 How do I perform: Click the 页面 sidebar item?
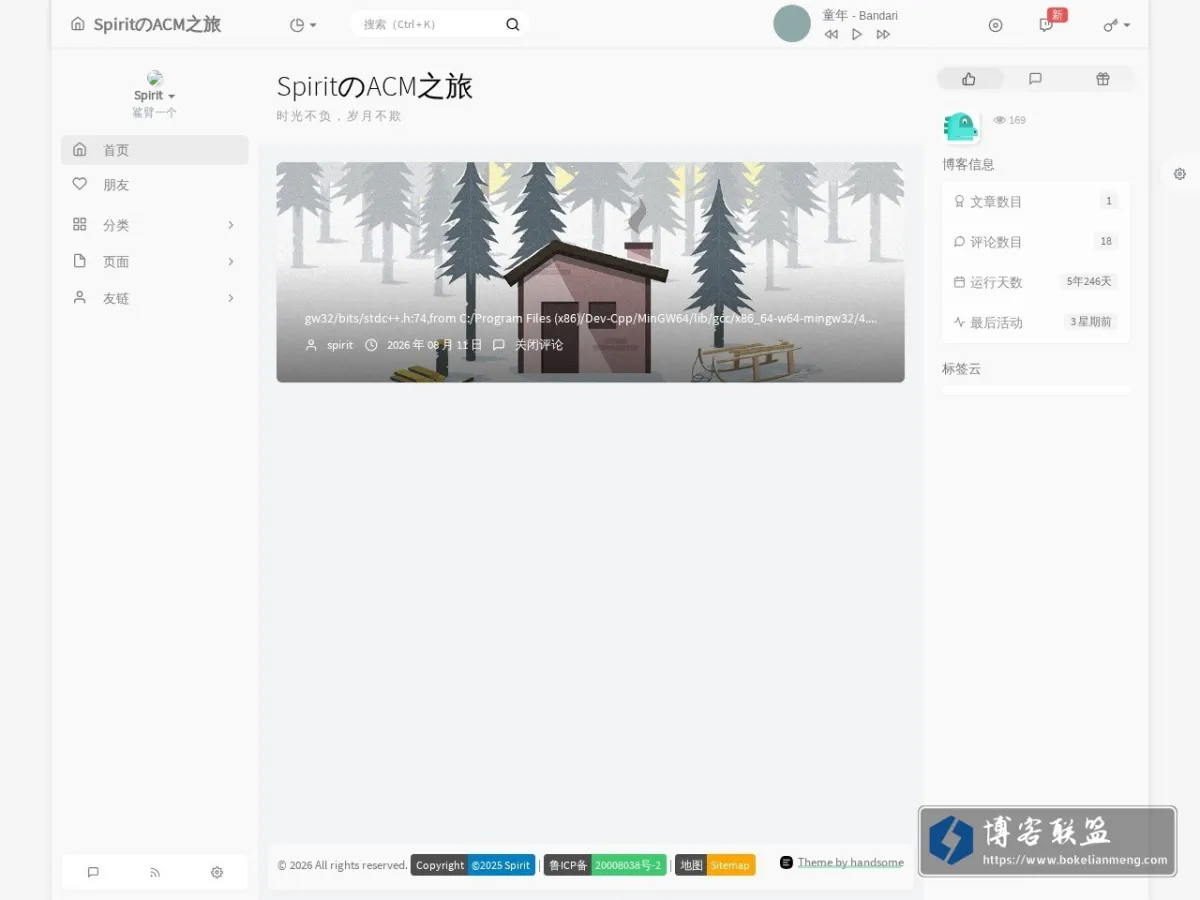pyautogui.click(x=155, y=261)
